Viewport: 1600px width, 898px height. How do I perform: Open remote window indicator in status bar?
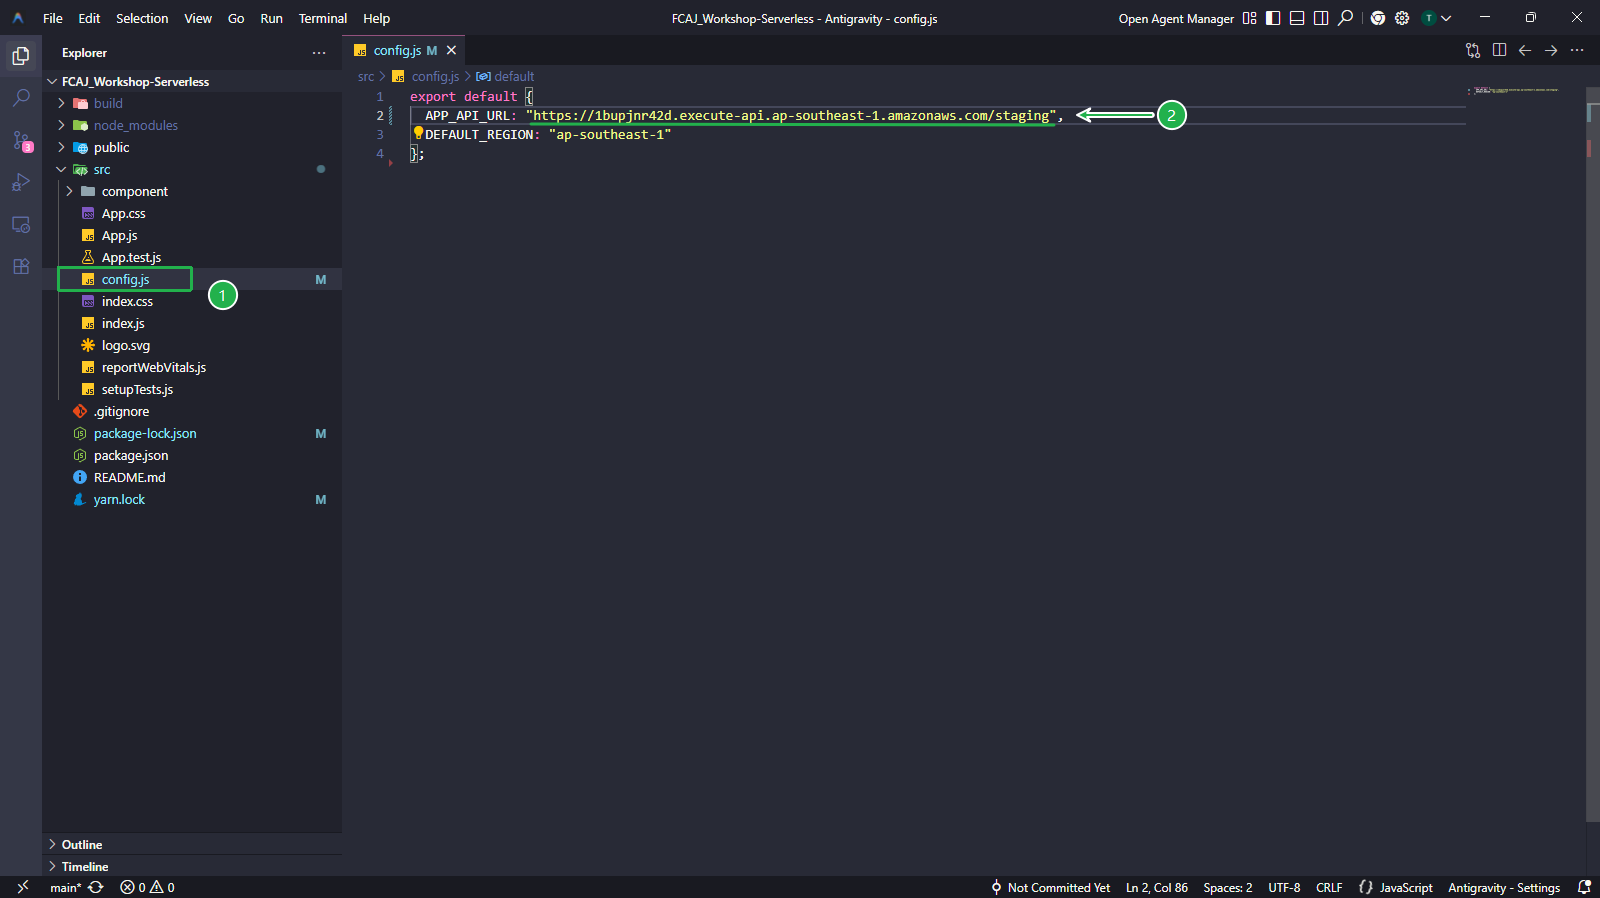coord(22,887)
